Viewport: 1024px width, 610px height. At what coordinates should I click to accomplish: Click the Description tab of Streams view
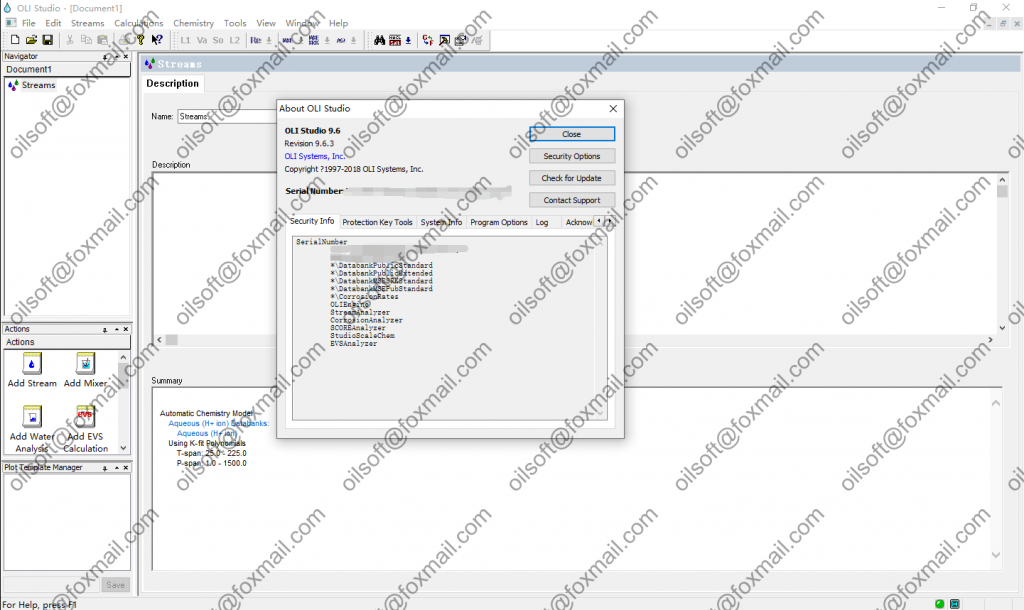(172, 84)
